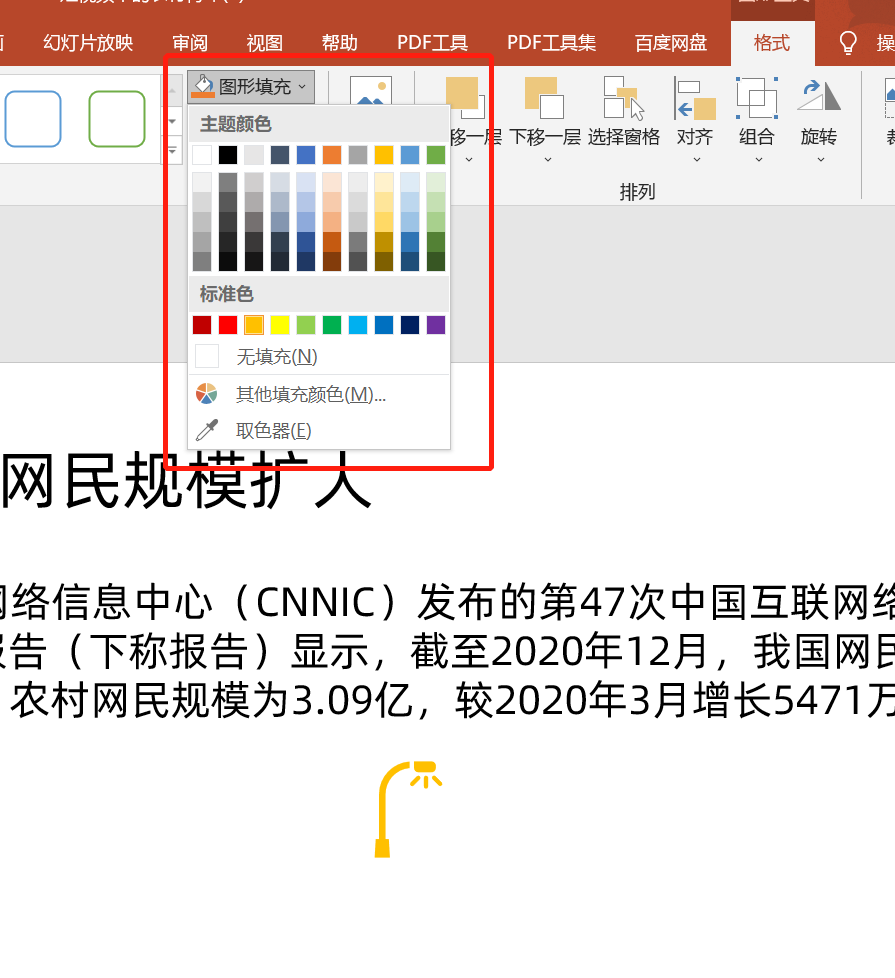Click the 上移一层 bring forward icon

click(x=465, y=97)
